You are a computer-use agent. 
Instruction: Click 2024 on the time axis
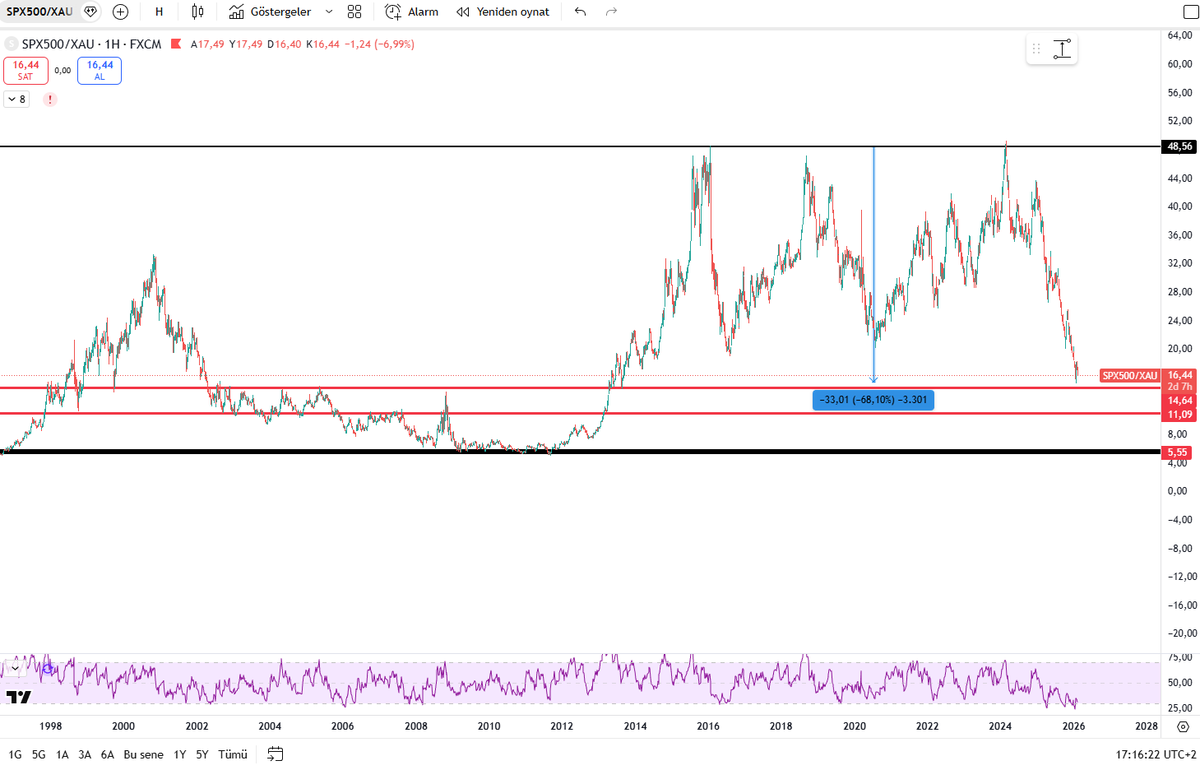pyautogui.click(x=1000, y=726)
